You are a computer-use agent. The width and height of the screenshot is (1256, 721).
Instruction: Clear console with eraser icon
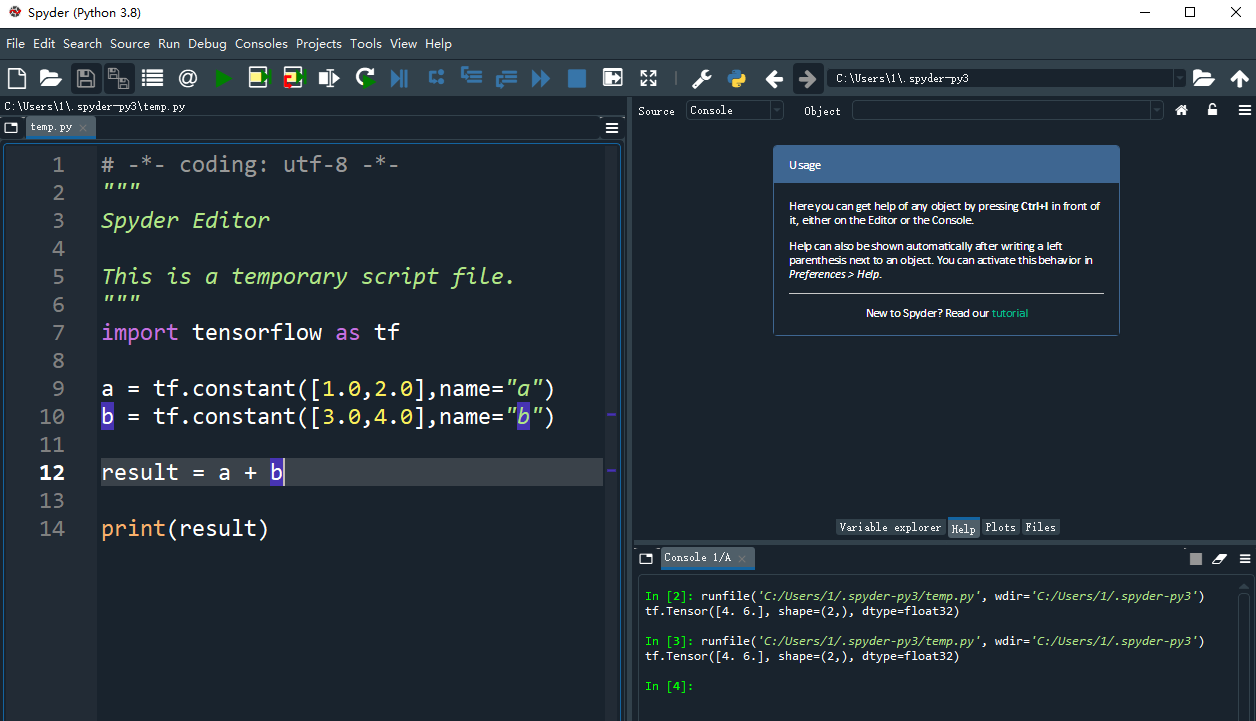(x=1219, y=558)
